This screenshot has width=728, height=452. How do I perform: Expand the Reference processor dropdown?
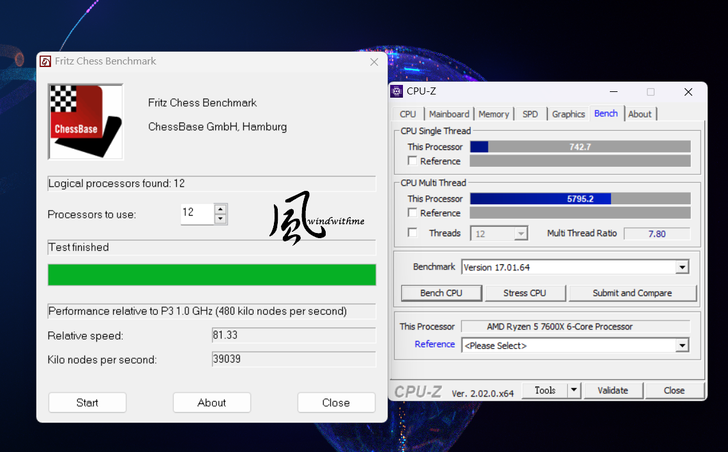click(x=682, y=345)
